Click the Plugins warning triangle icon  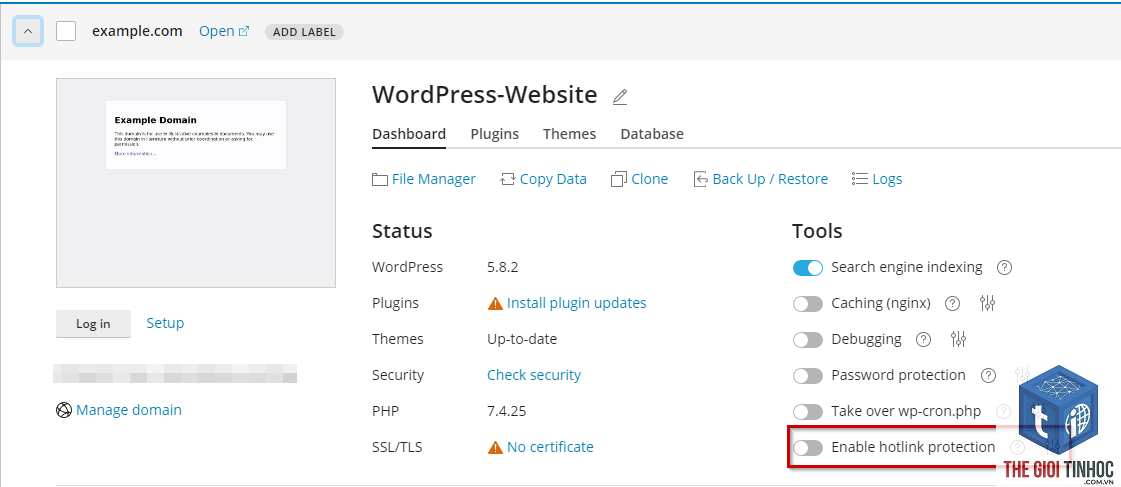tap(495, 304)
